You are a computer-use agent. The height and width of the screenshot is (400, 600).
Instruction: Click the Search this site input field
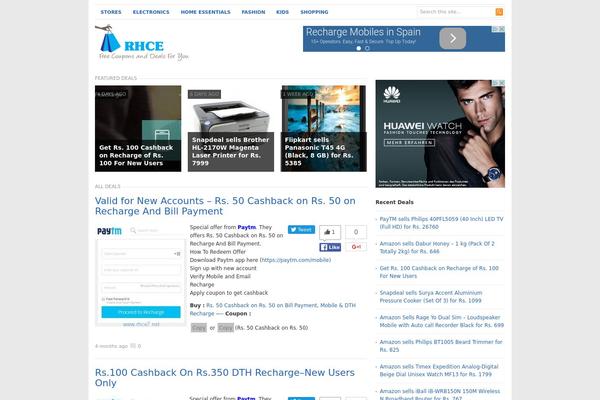point(456,12)
